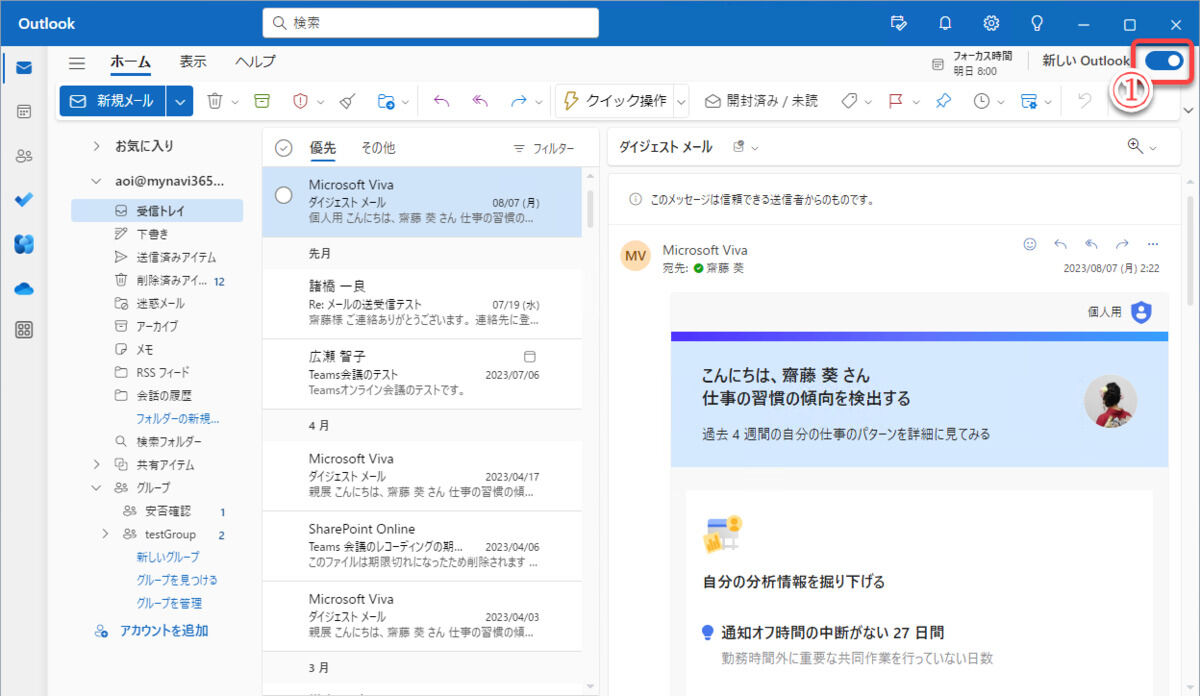
Task: Open the フィルター filter button
Action: tap(544, 148)
